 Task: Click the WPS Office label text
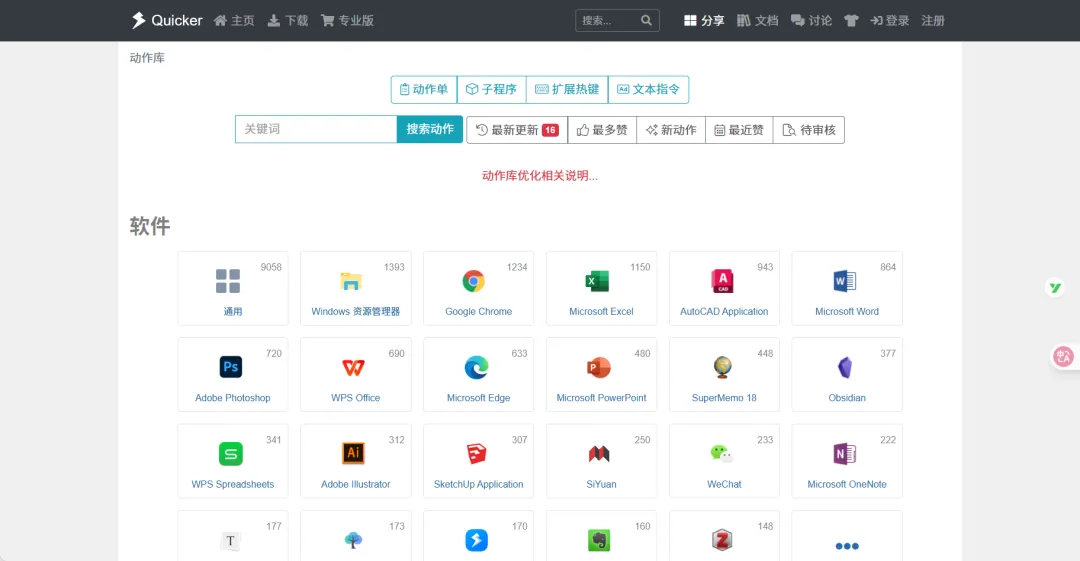pos(355,398)
